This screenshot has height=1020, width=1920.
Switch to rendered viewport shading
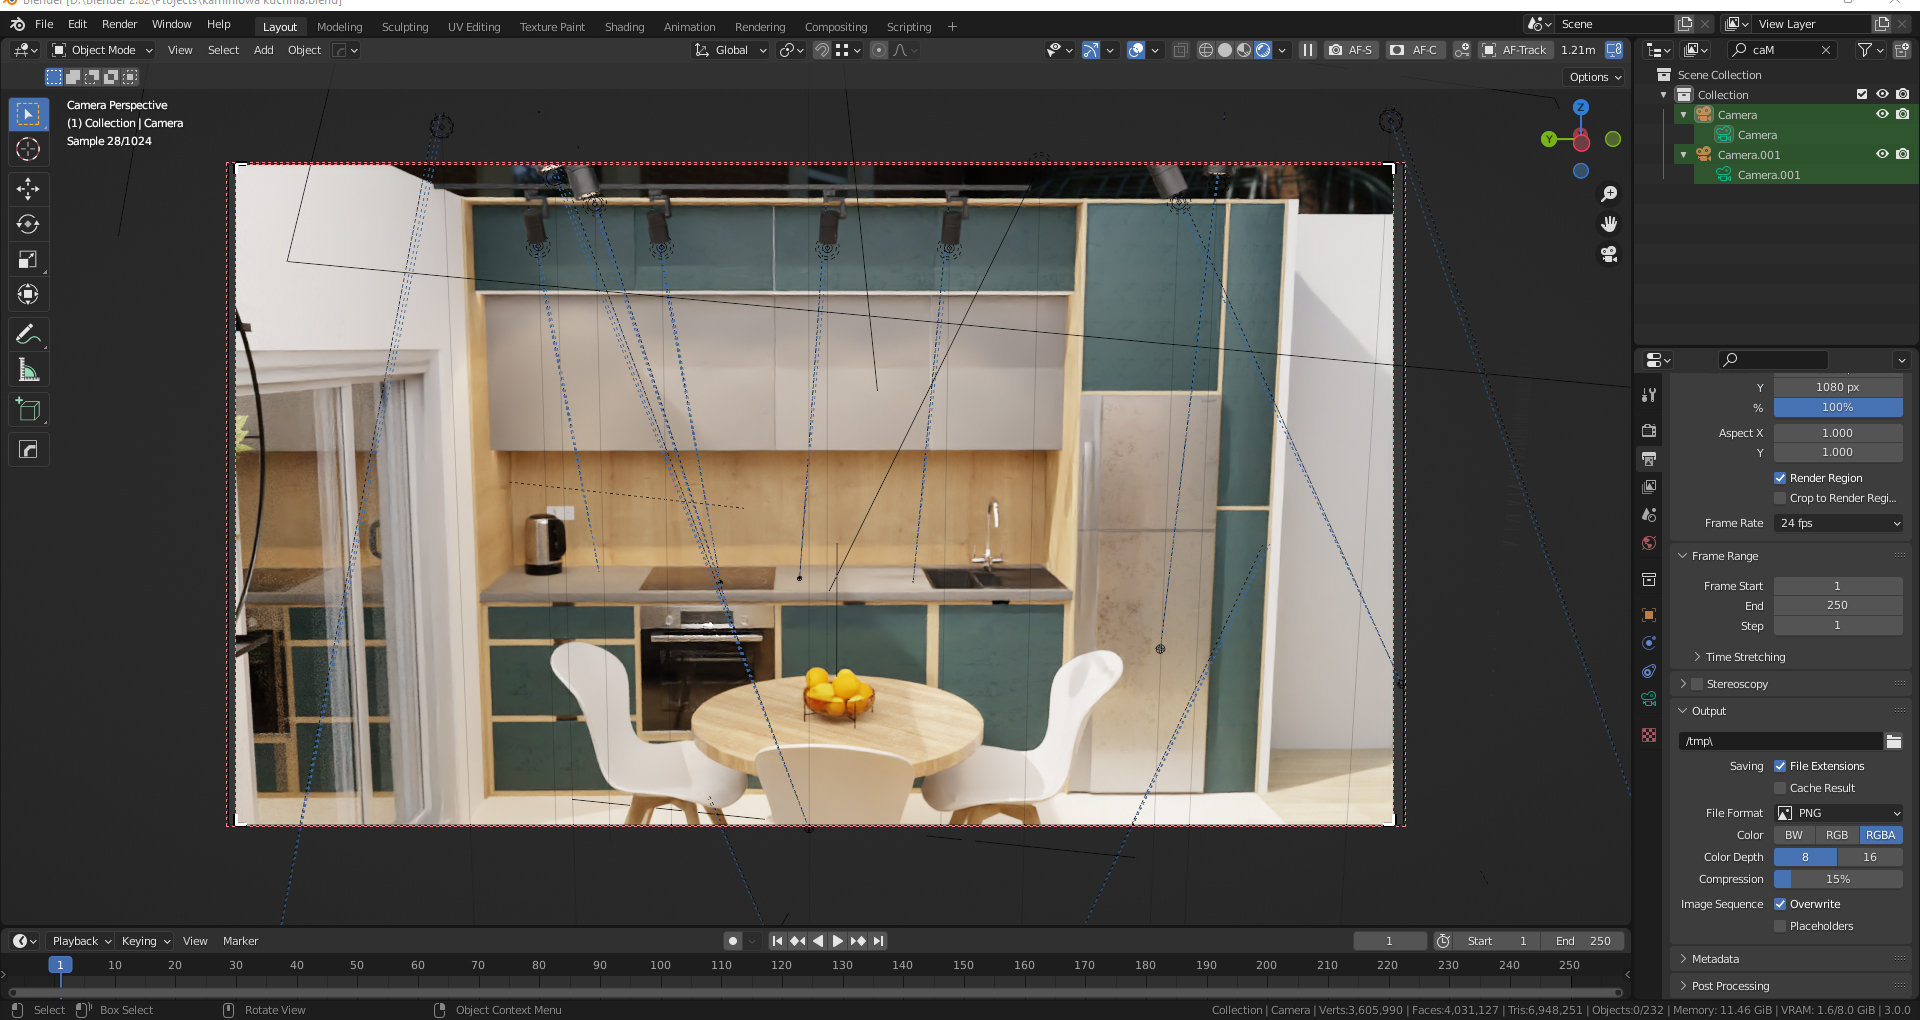pos(1263,50)
